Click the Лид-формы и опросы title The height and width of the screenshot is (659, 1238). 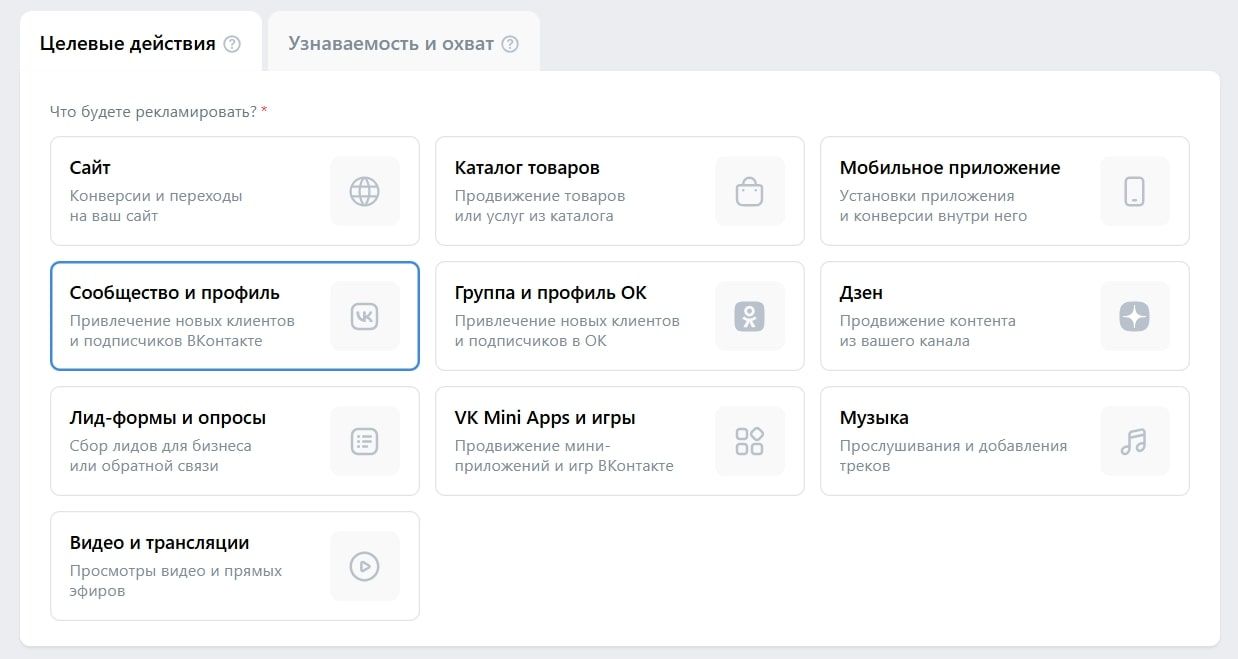point(168,418)
